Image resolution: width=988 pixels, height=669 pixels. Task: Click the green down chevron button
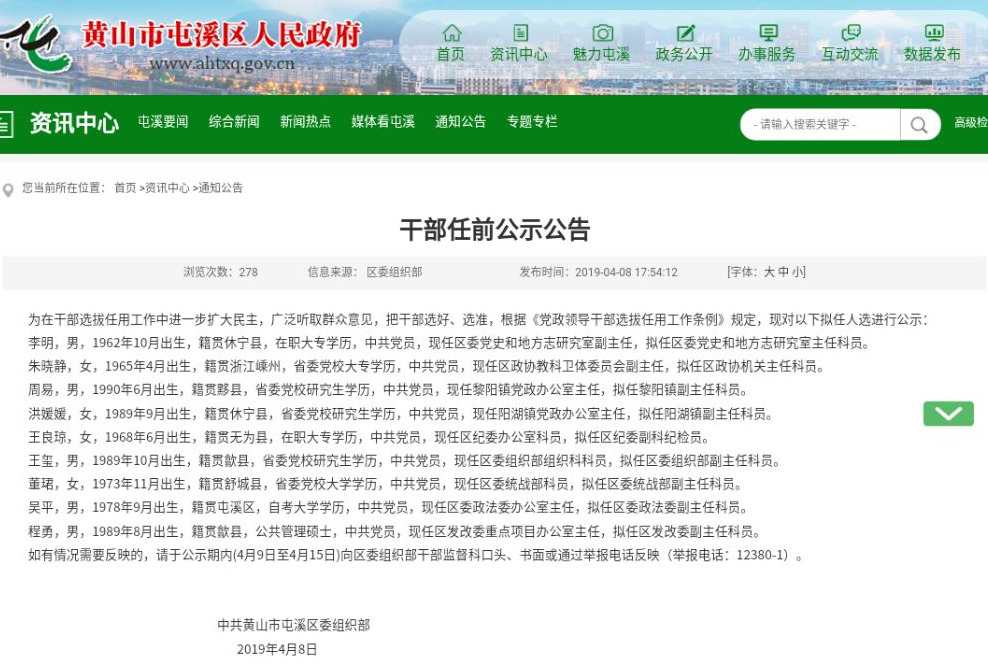click(x=948, y=414)
